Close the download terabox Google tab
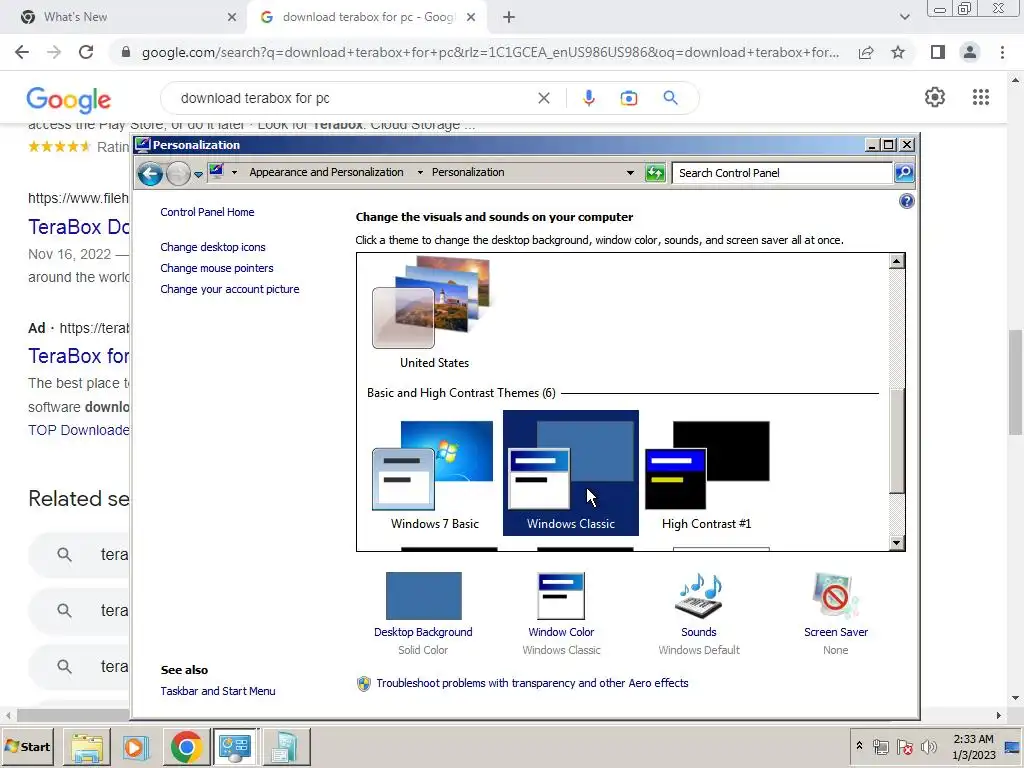This screenshot has width=1024, height=768. click(471, 17)
